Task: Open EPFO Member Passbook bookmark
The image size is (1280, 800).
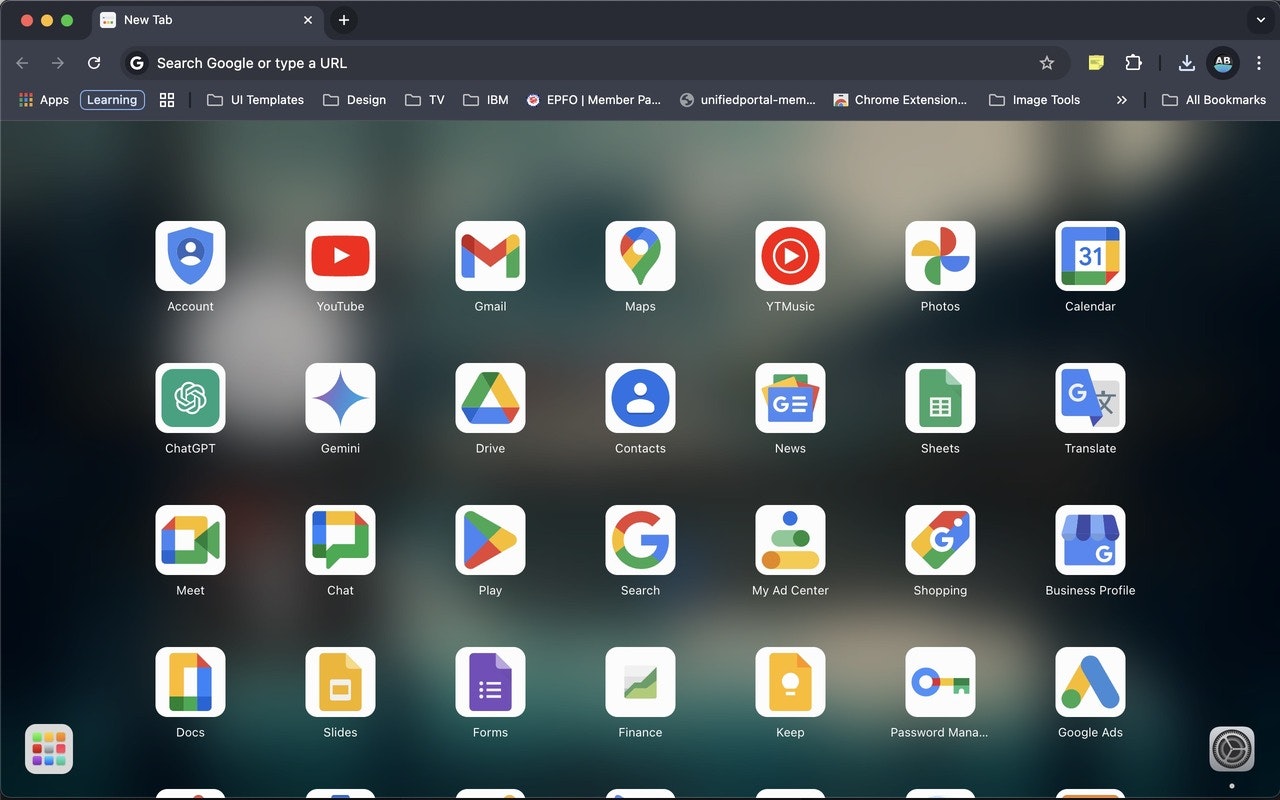Action: [594, 100]
